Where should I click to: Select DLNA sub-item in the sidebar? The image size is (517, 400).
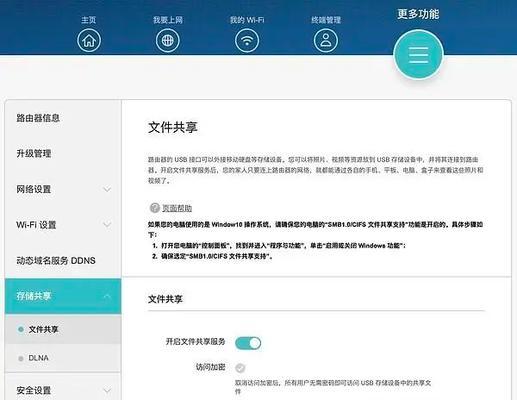pos(63,358)
